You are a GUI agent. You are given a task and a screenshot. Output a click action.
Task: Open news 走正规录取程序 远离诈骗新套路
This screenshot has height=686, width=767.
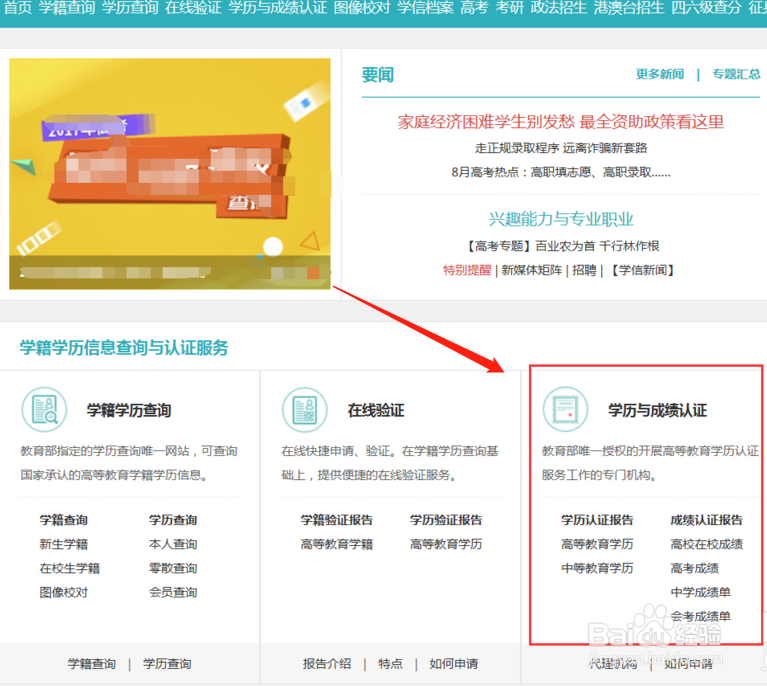(561, 148)
